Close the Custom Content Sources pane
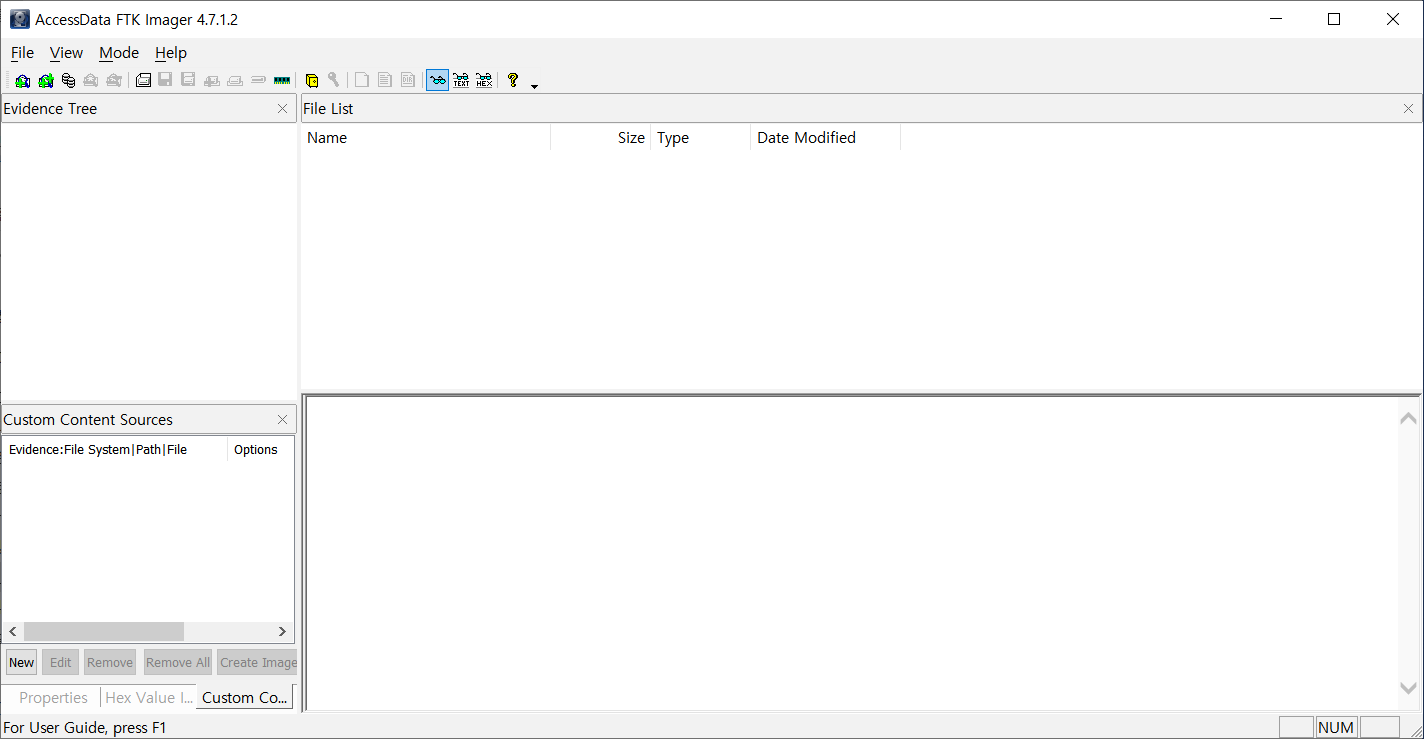1424x739 pixels. point(282,420)
